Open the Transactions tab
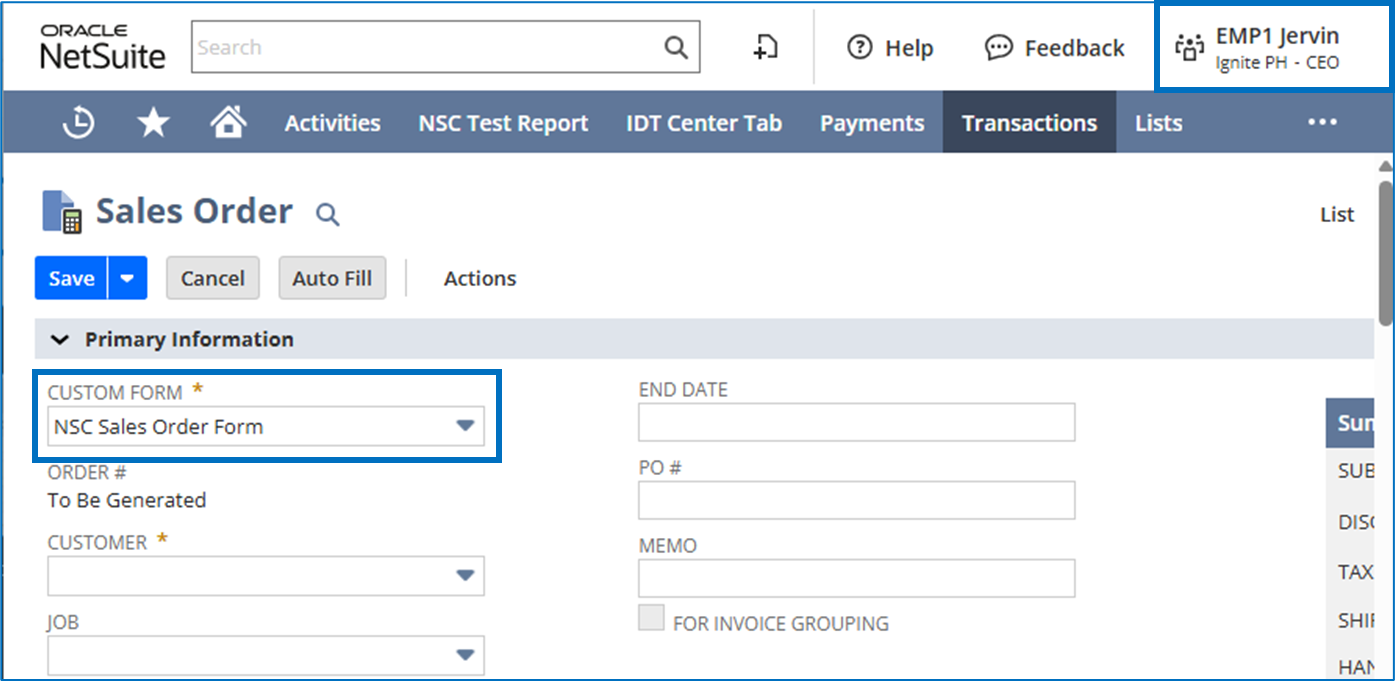Viewport: 1395px width, 681px height. pos(1029,122)
